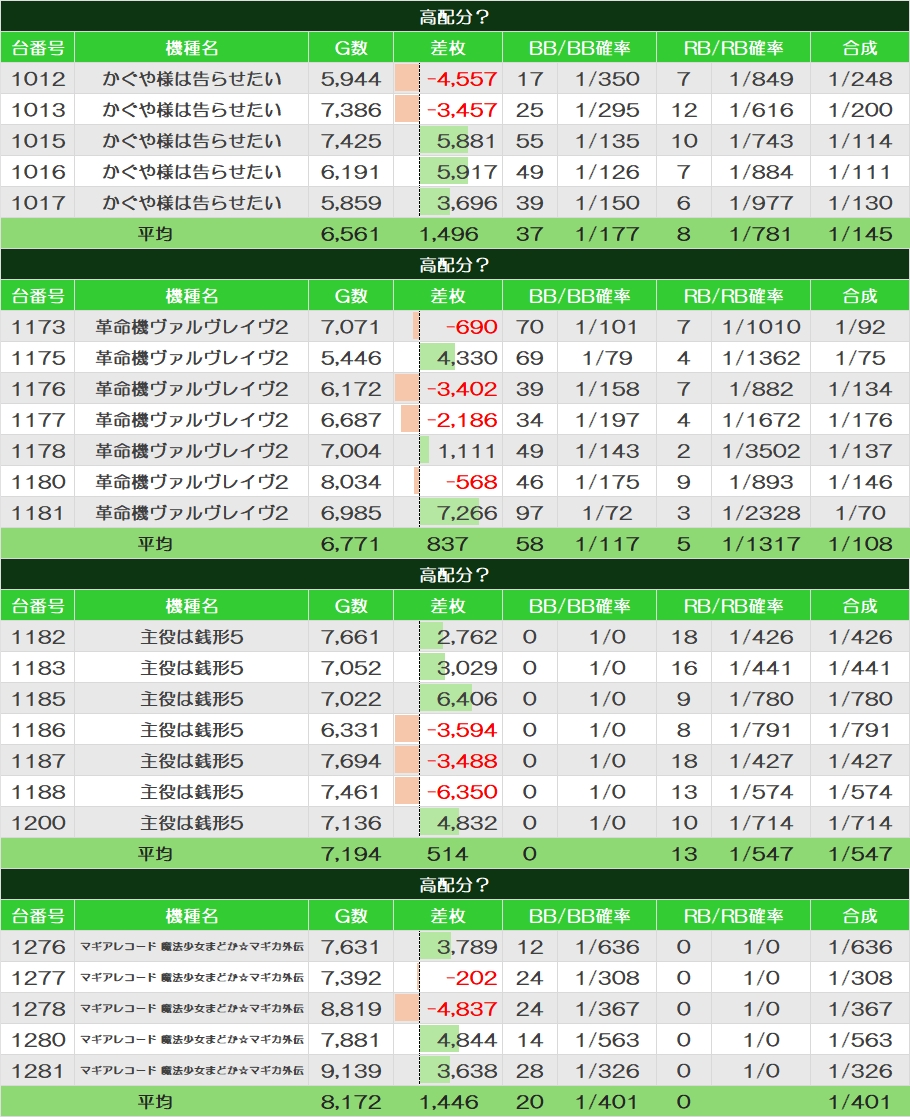Click the 7,266 difference value
Image resolution: width=910 pixels, height=1117 pixels.
pos(467,513)
